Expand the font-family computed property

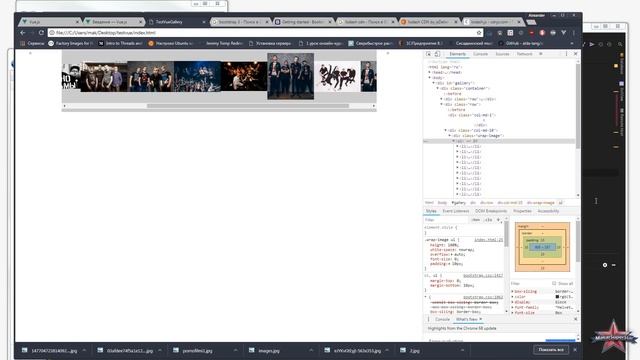pyautogui.click(x=513, y=307)
